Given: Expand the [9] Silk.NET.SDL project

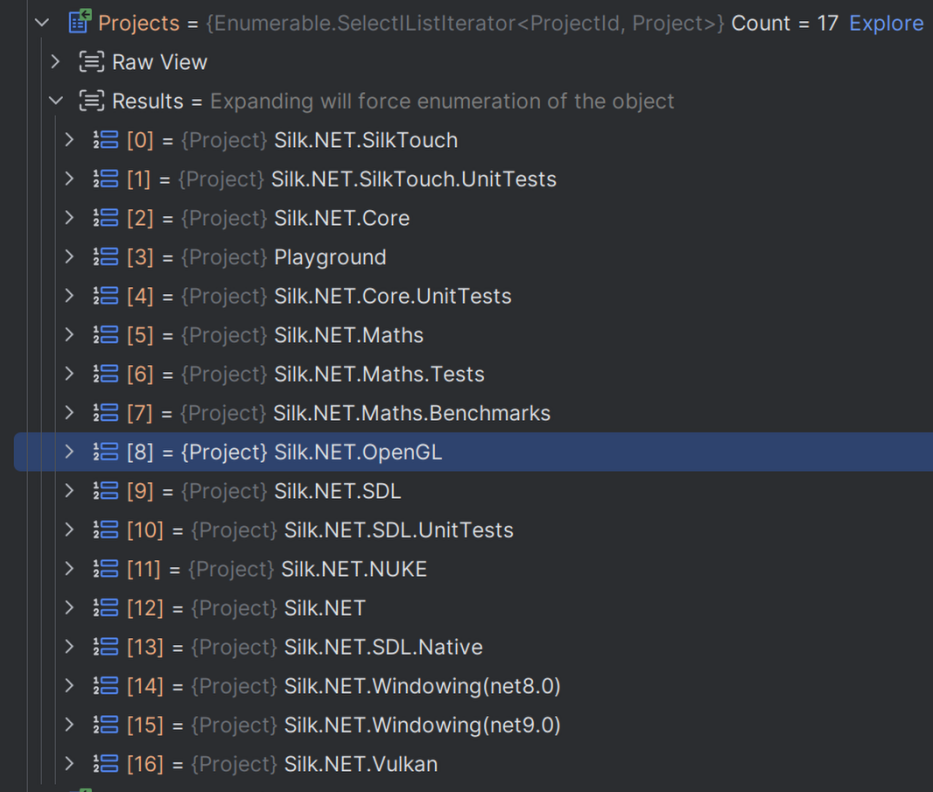Looking at the screenshot, I should pyautogui.click(x=69, y=491).
